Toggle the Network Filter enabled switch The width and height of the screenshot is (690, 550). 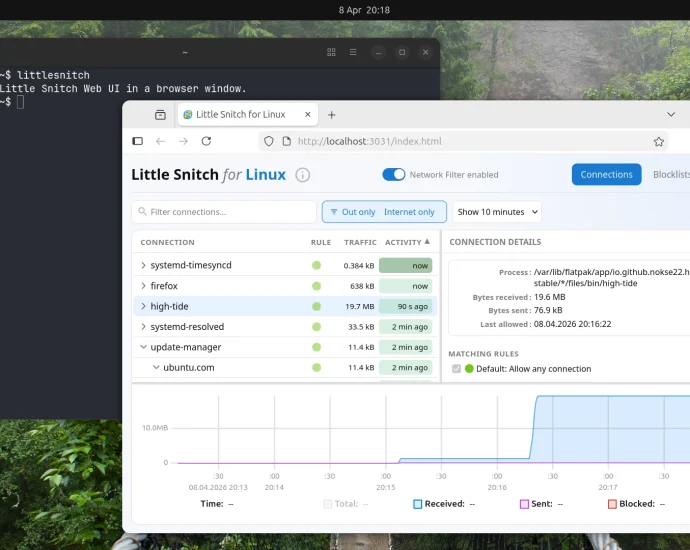(x=393, y=175)
